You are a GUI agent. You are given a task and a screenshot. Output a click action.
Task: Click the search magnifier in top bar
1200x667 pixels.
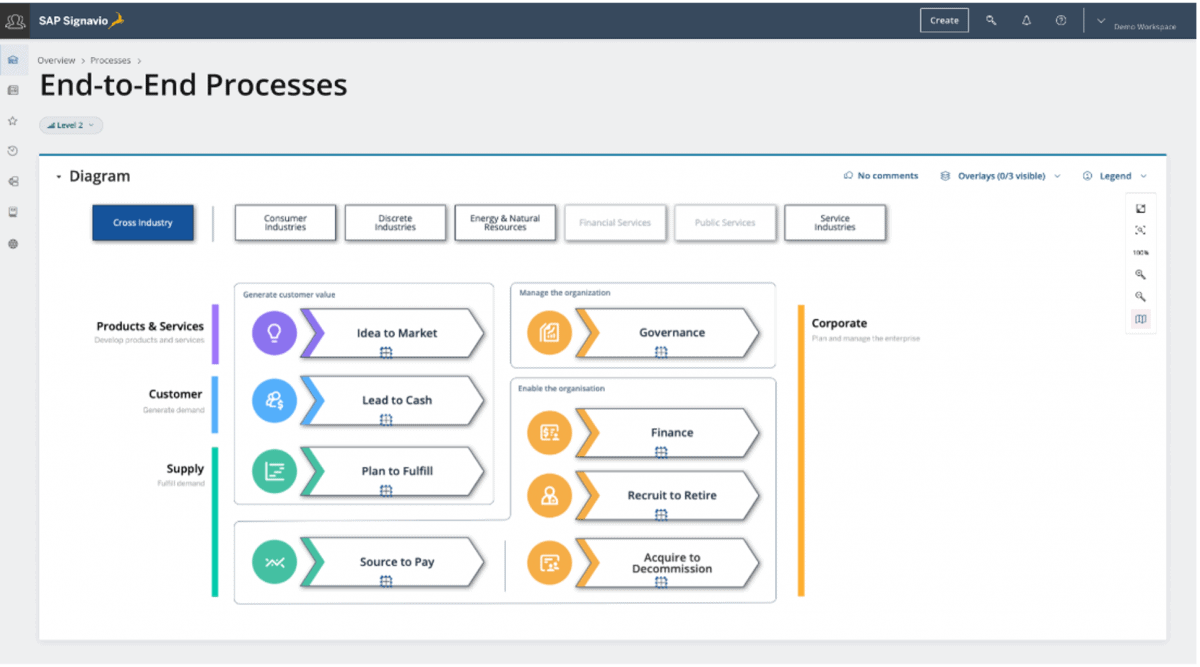pos(991,20)
